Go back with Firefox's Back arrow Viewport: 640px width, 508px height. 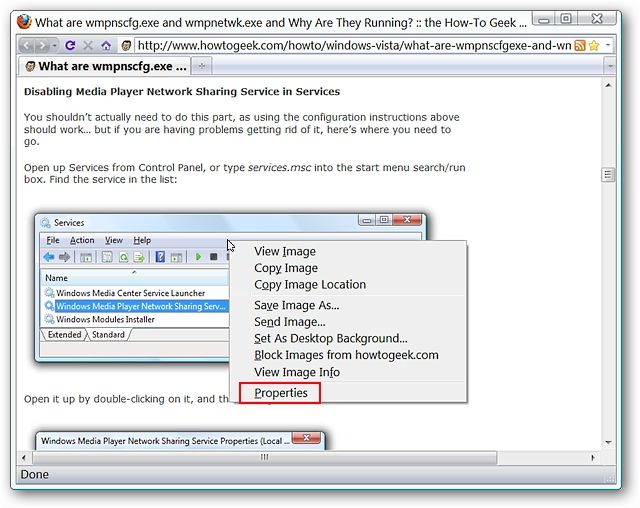click(27, 45)
